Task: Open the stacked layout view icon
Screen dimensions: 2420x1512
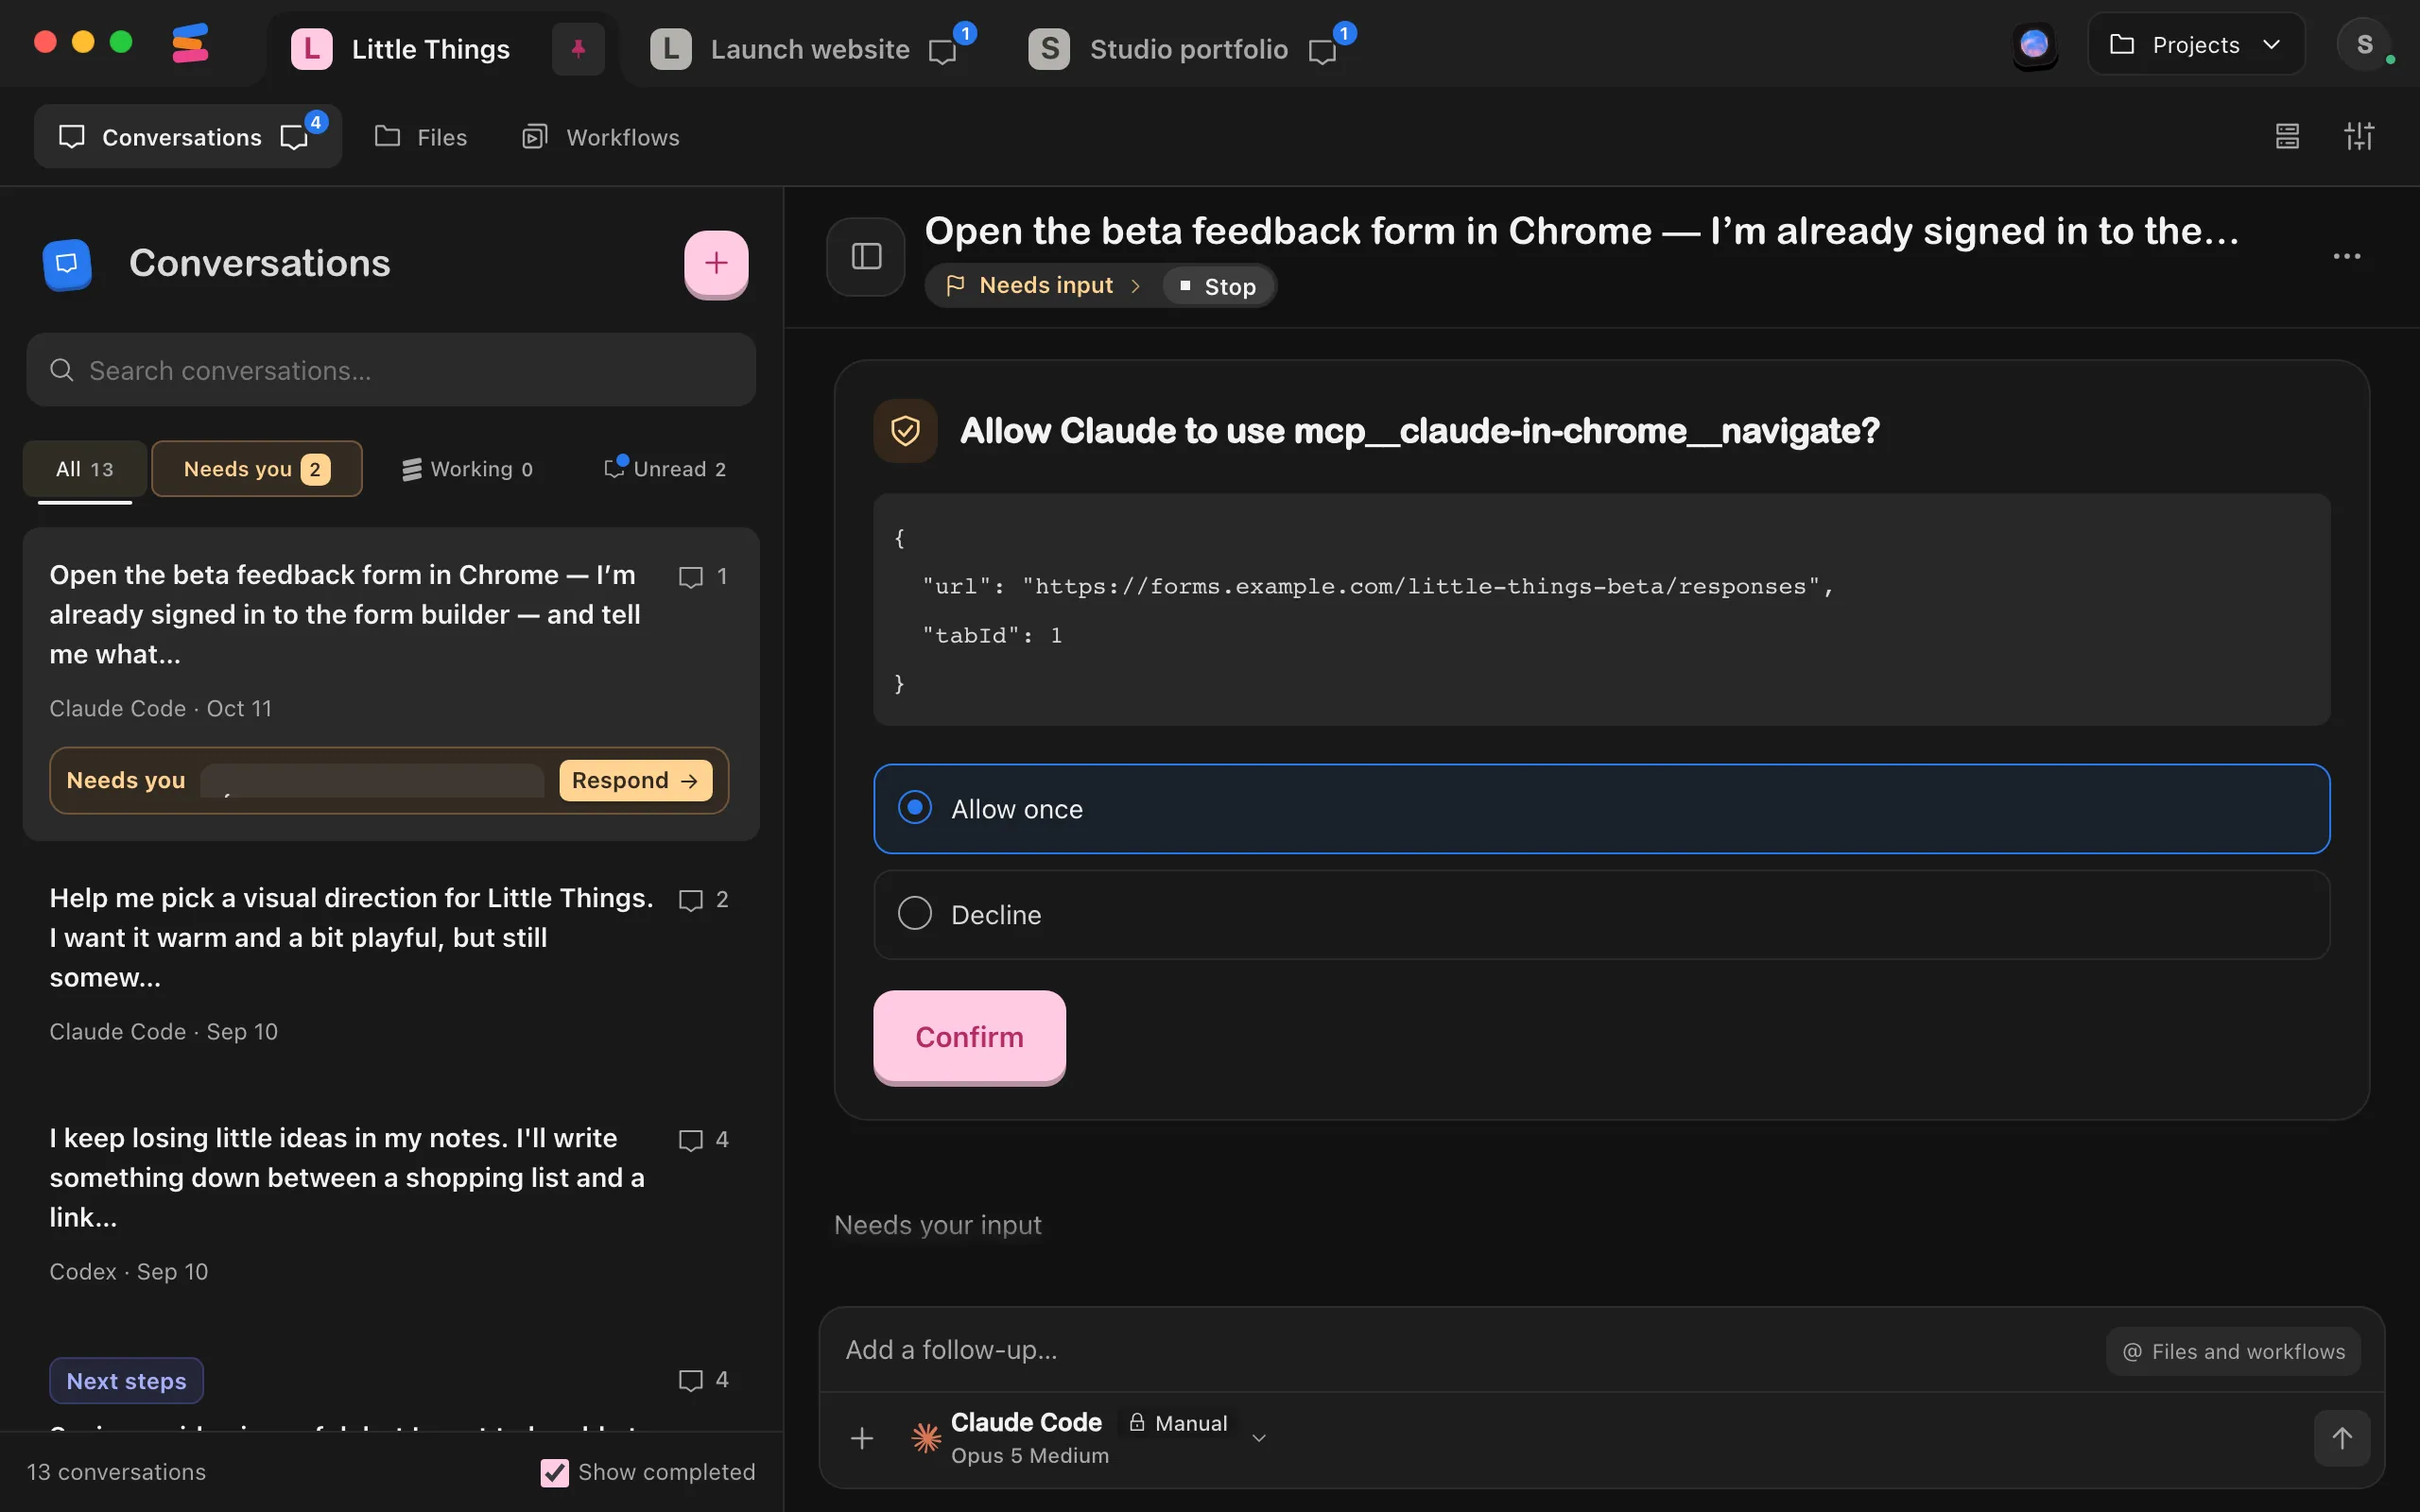Action: coord(2287,136)
